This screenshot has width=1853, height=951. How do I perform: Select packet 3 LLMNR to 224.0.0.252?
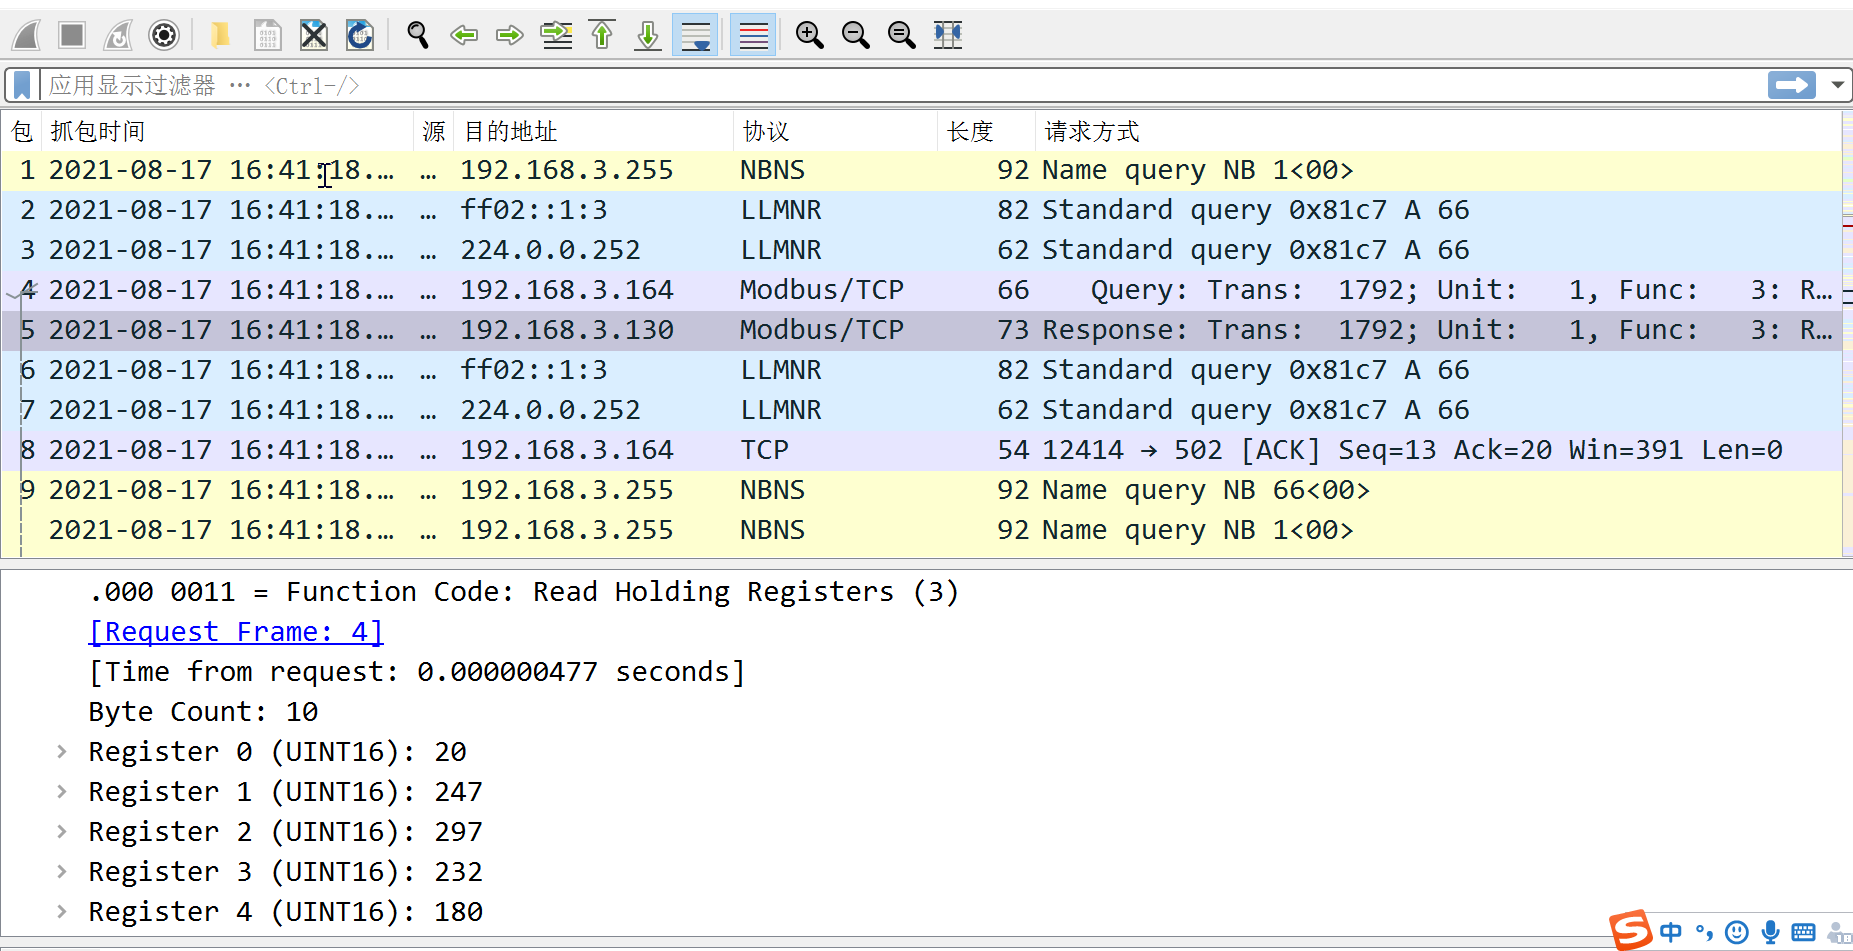(920, 250)
